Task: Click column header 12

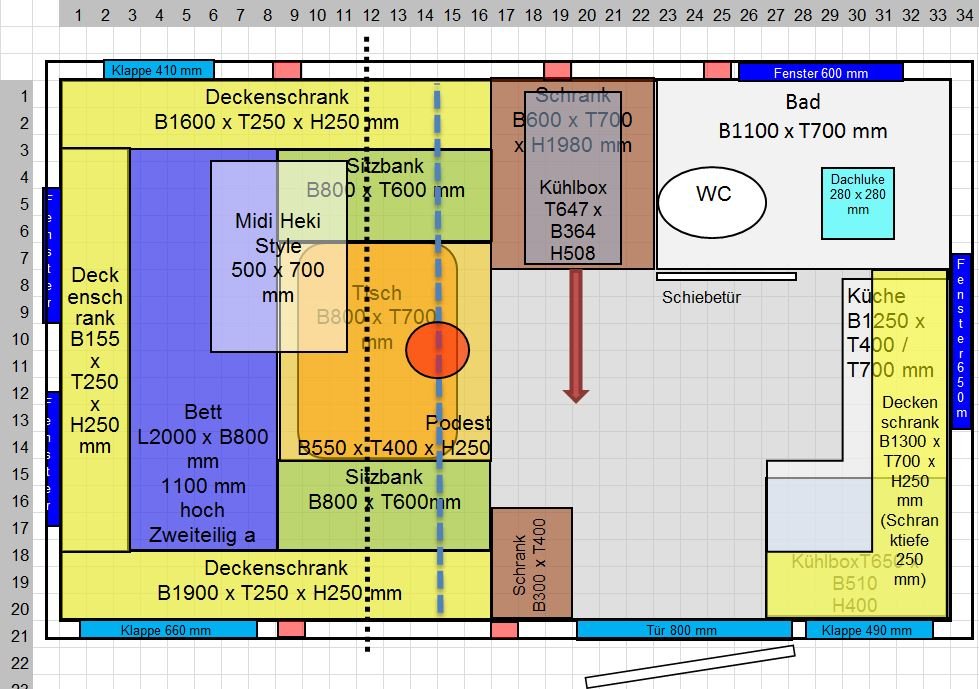Action: pyautogui.click(x=370, y=16)
